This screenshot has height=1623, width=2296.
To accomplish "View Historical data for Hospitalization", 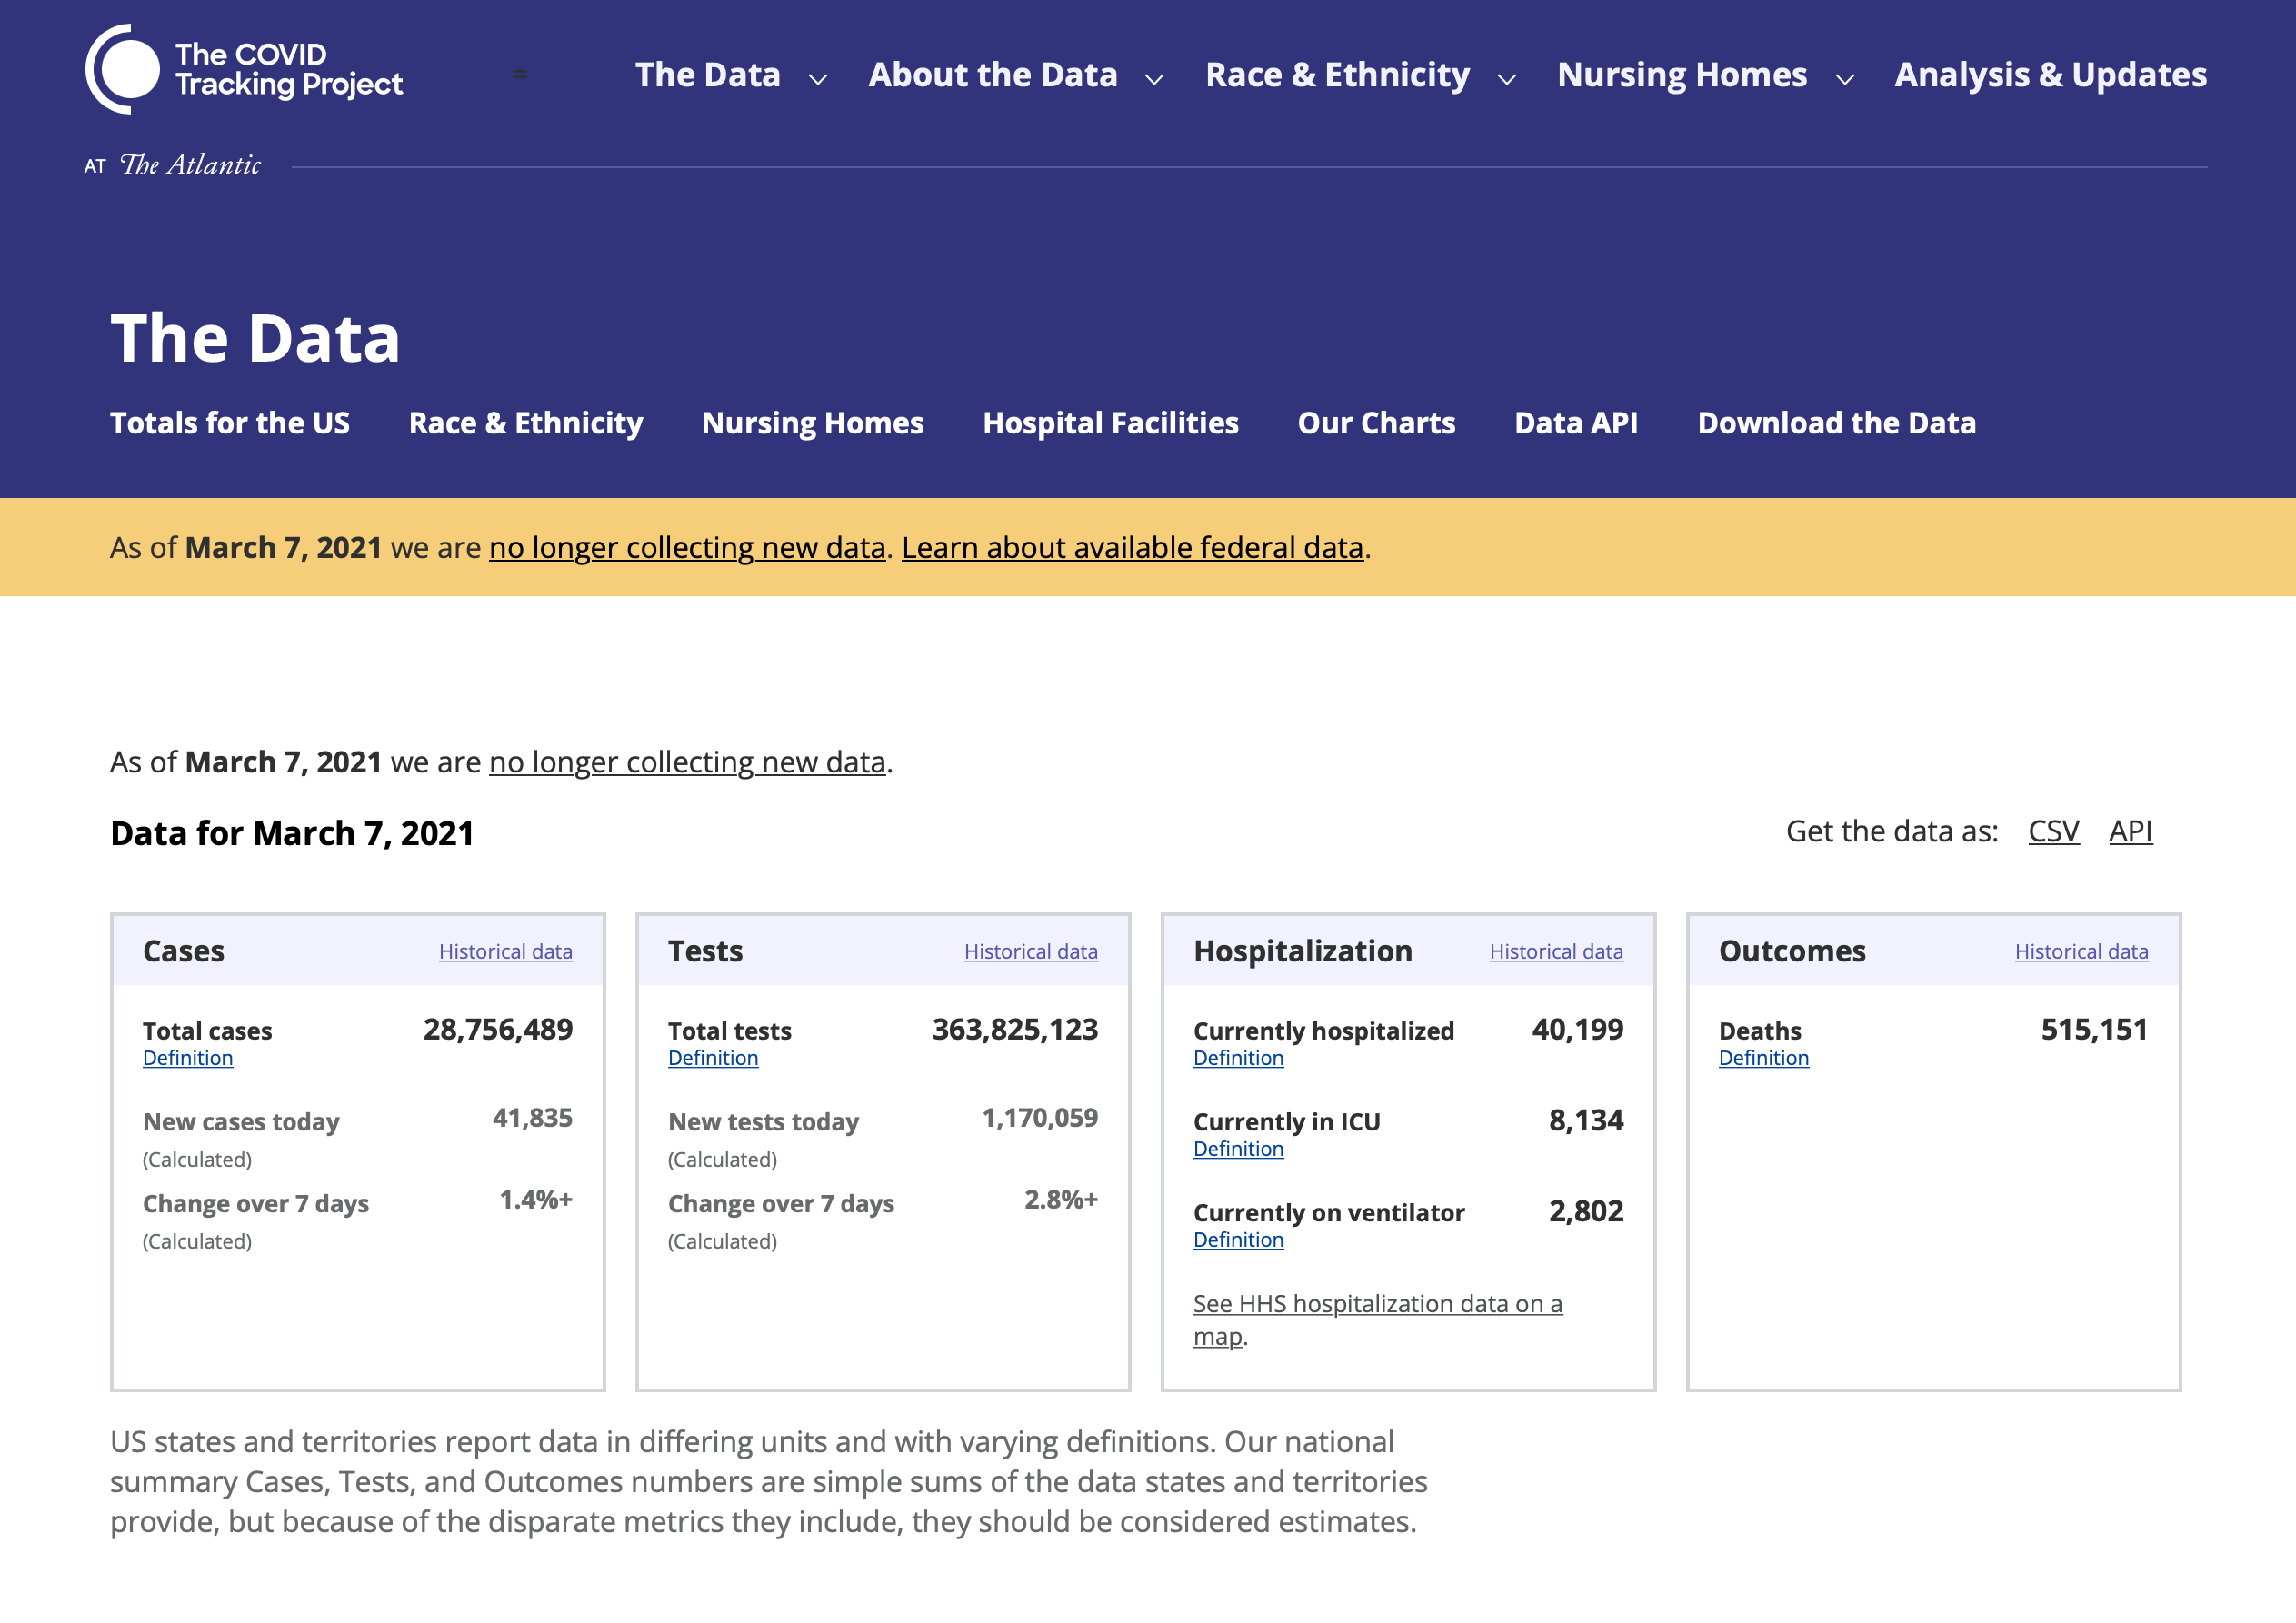I will 1555,952.
